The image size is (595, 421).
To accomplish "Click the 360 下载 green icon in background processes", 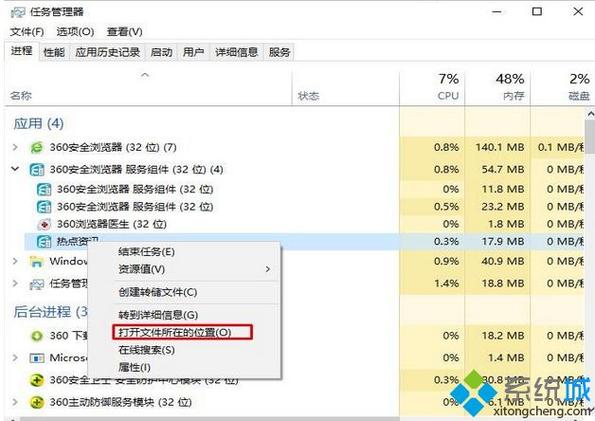I will click(37, 336).
